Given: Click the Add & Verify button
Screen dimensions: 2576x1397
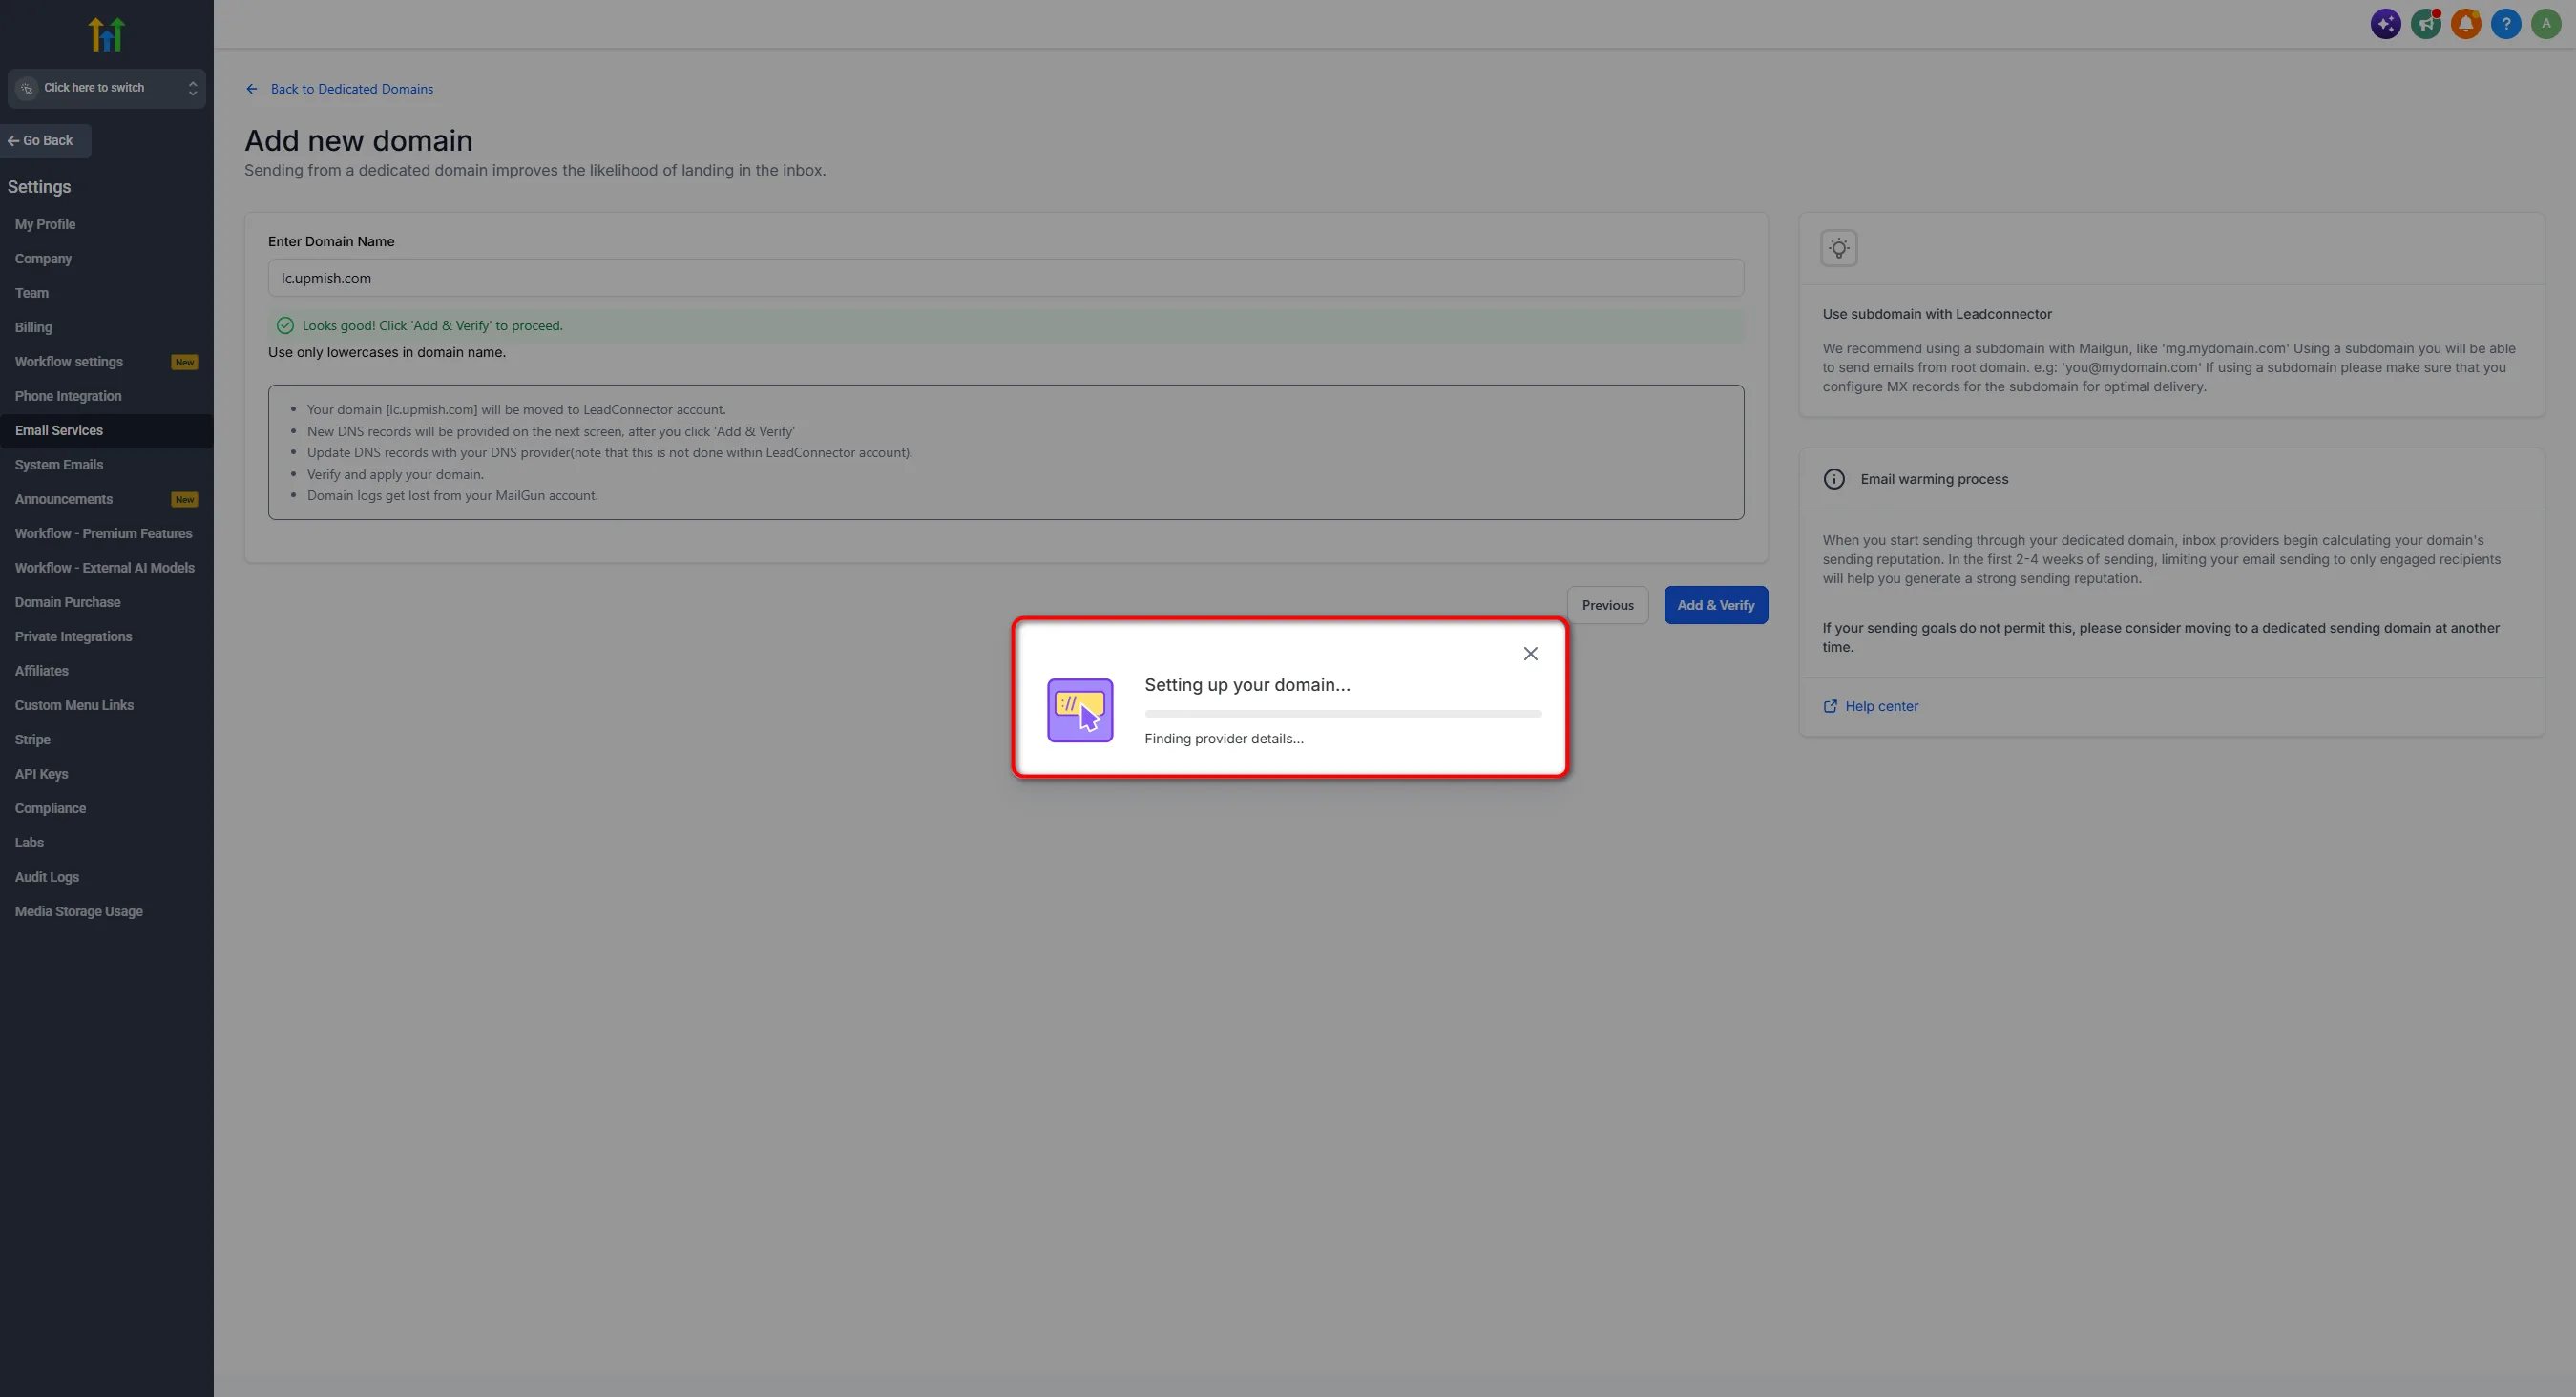Looking at the screenshot, I should 1716,605.
